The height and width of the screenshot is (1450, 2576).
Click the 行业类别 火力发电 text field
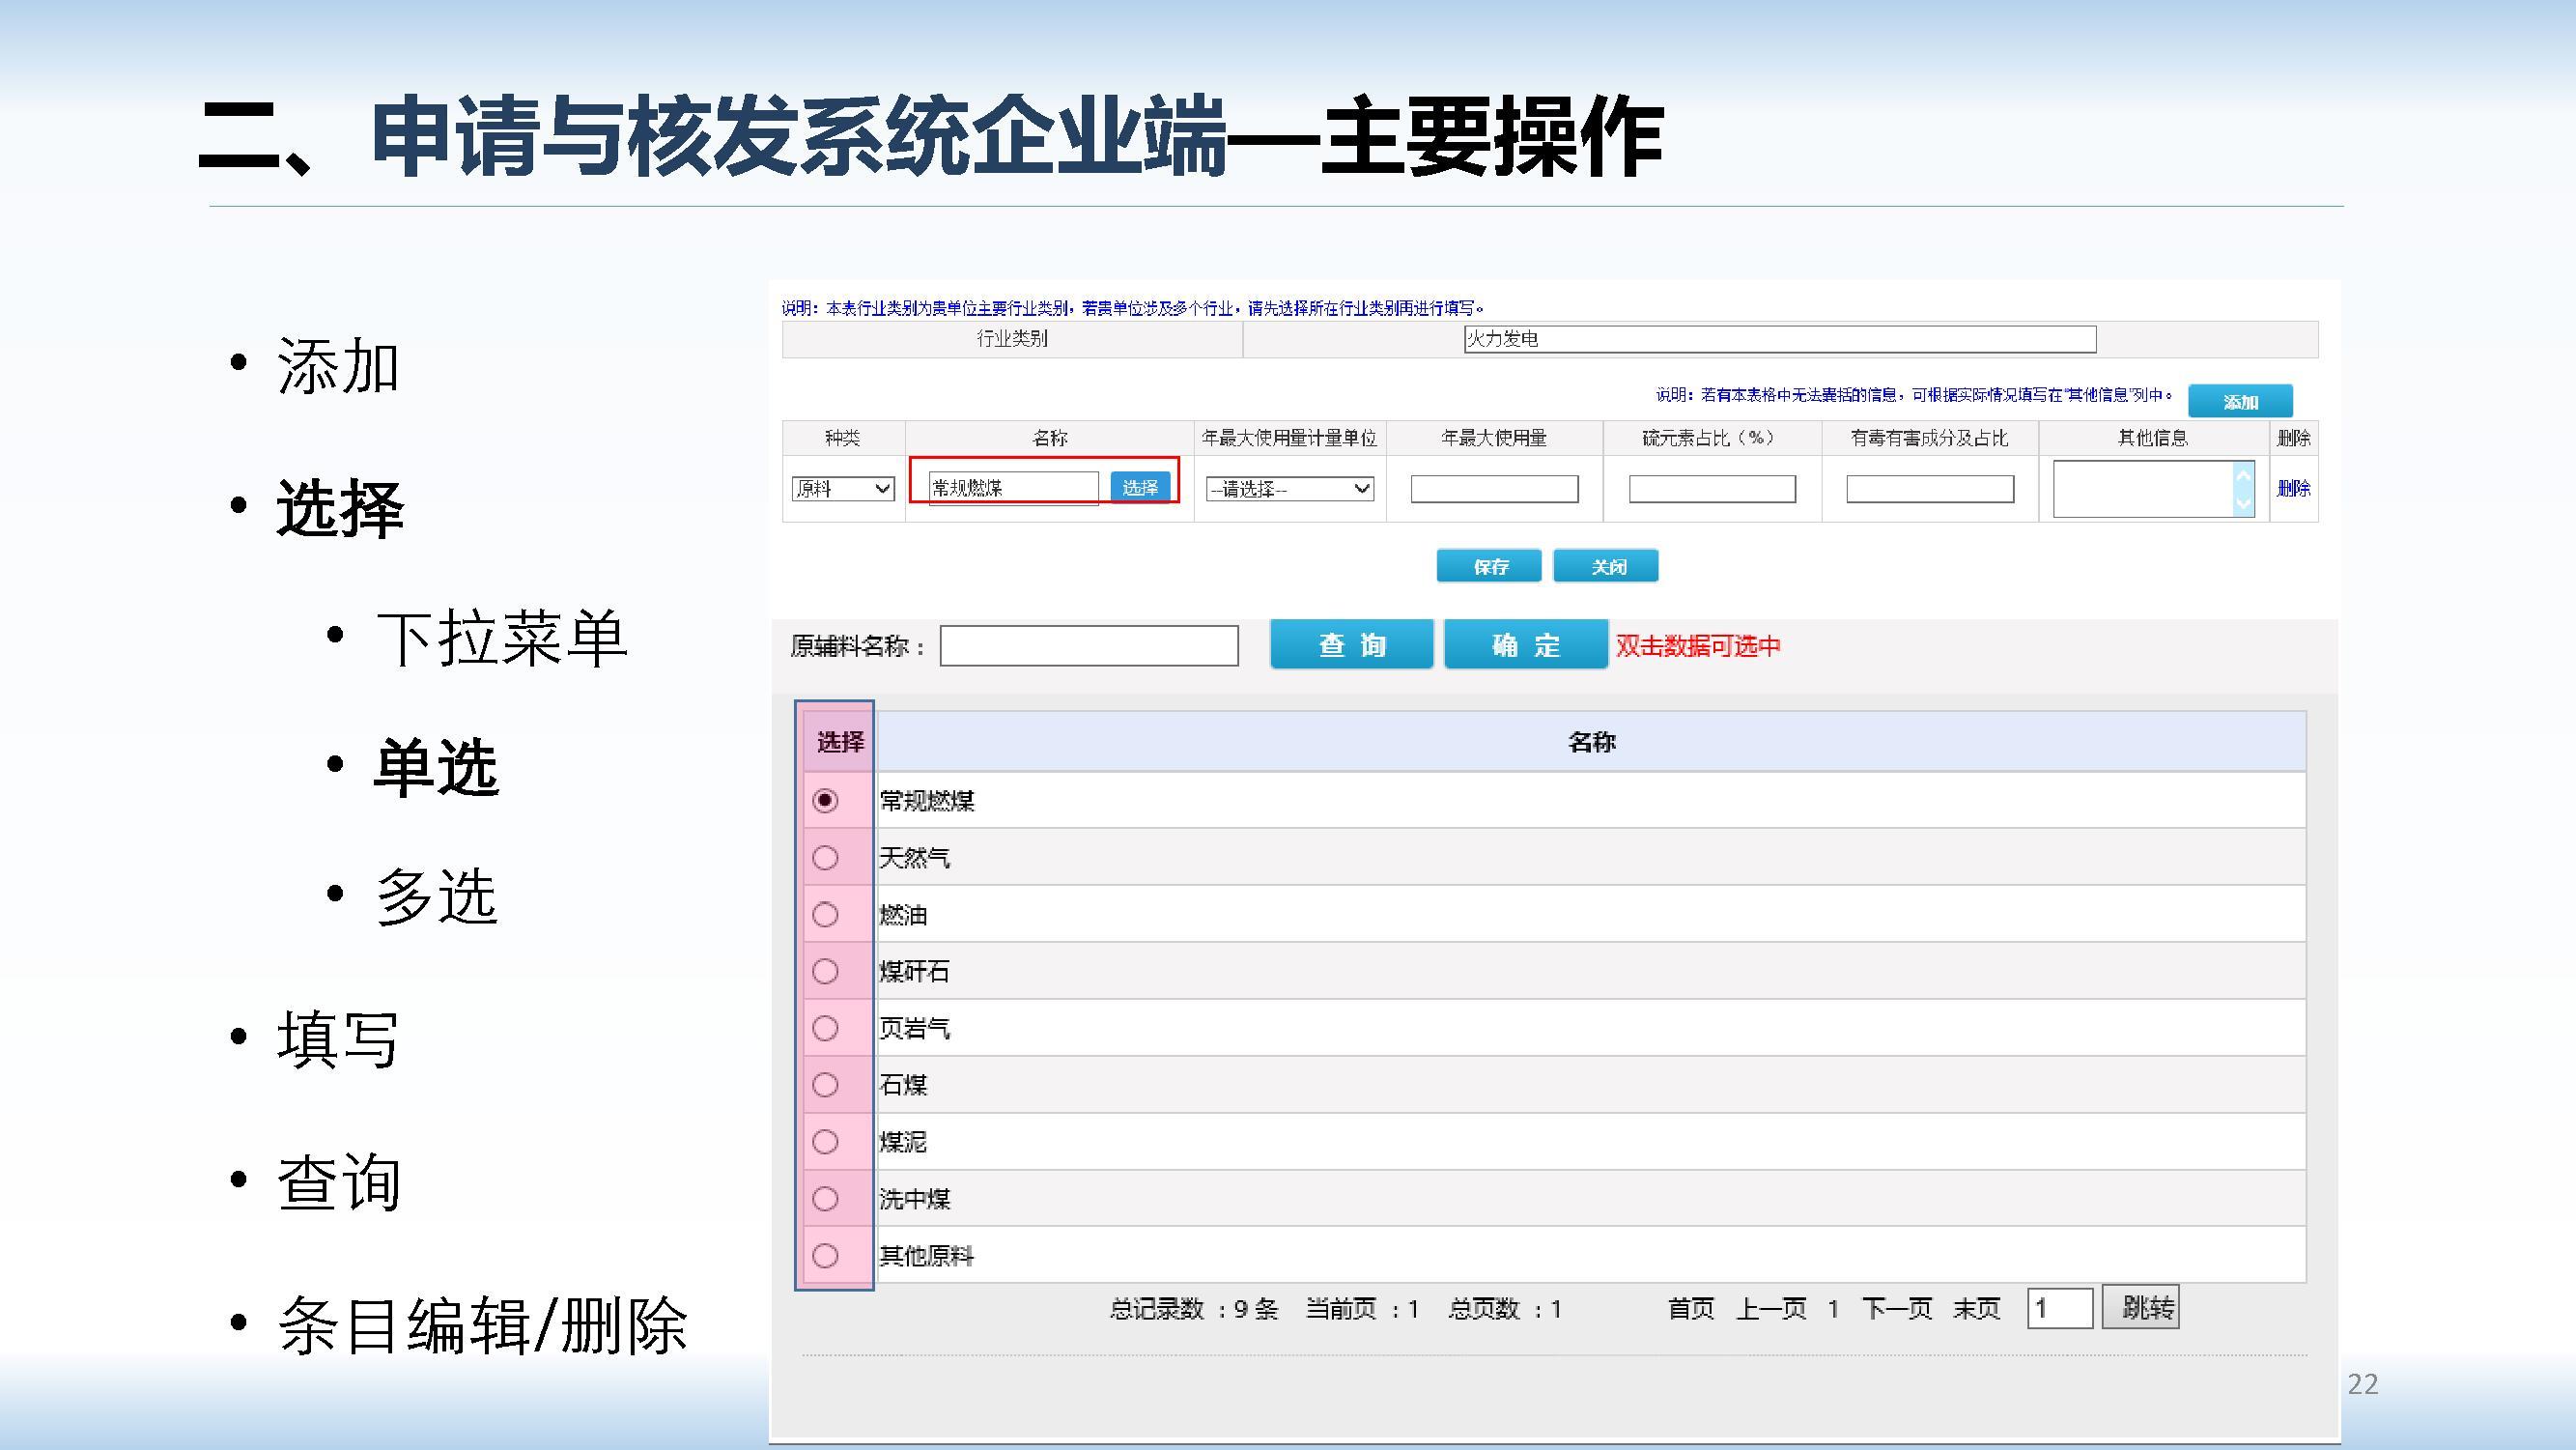point(1779,339)
